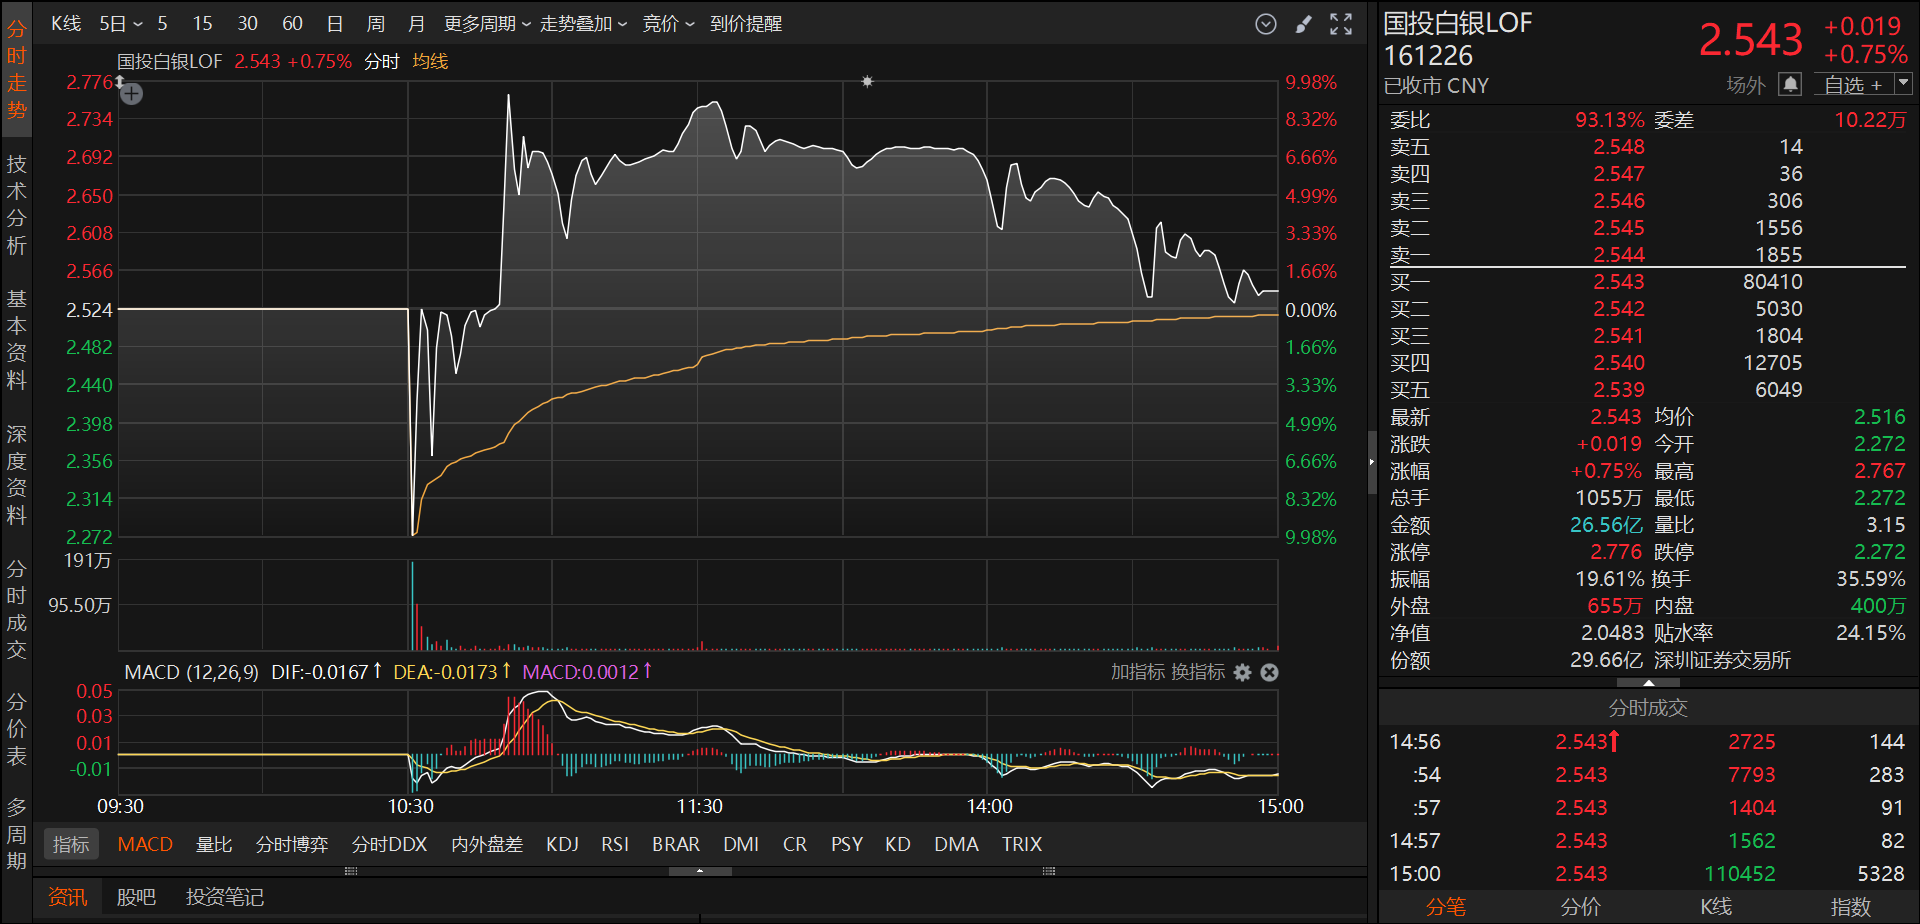1920x924 pixels.
Task: Open the 自选 dropdown arrow
Action: pos(1903,84)
